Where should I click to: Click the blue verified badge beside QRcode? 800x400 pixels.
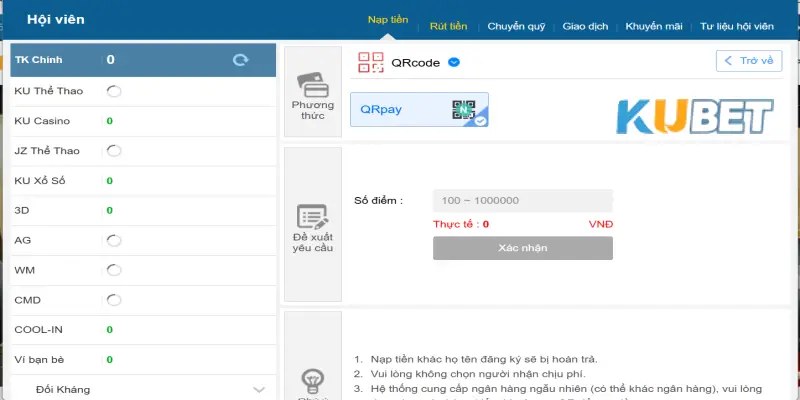(x=454, y=62)
